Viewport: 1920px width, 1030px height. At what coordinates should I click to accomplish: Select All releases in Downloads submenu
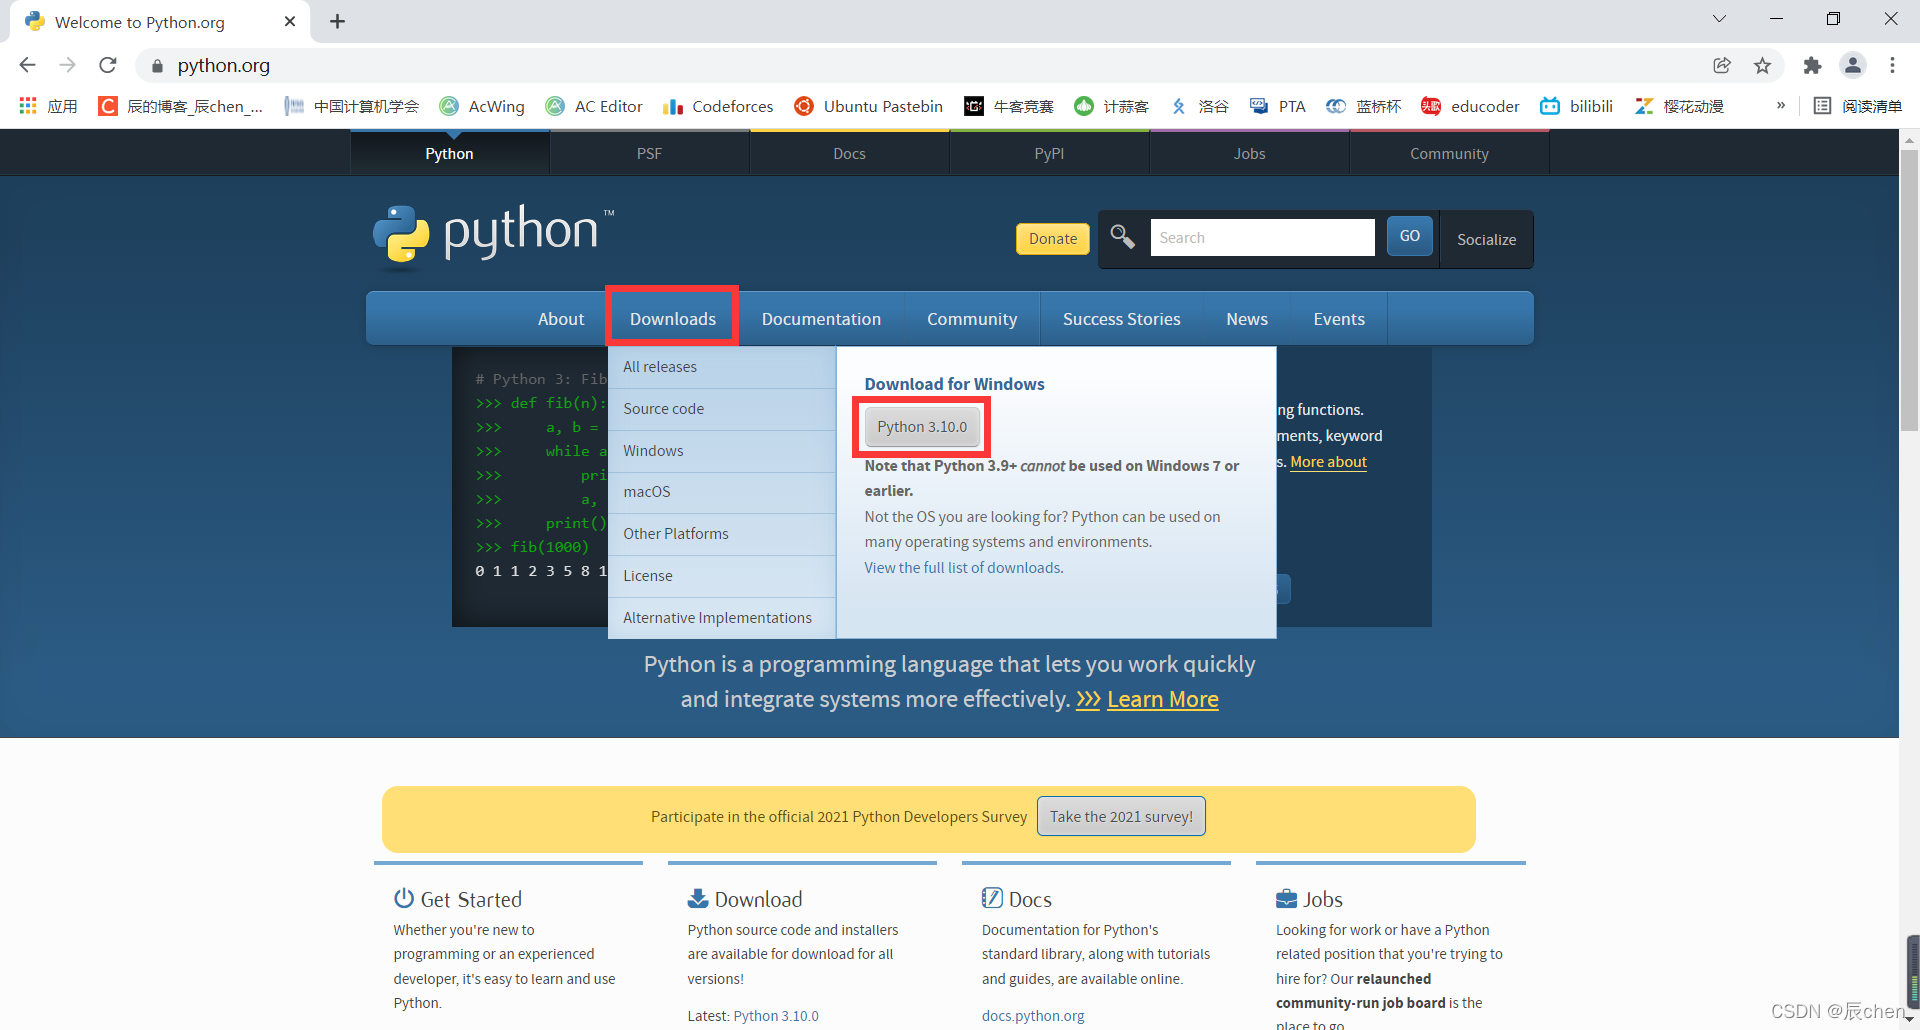tap(721, 367)
